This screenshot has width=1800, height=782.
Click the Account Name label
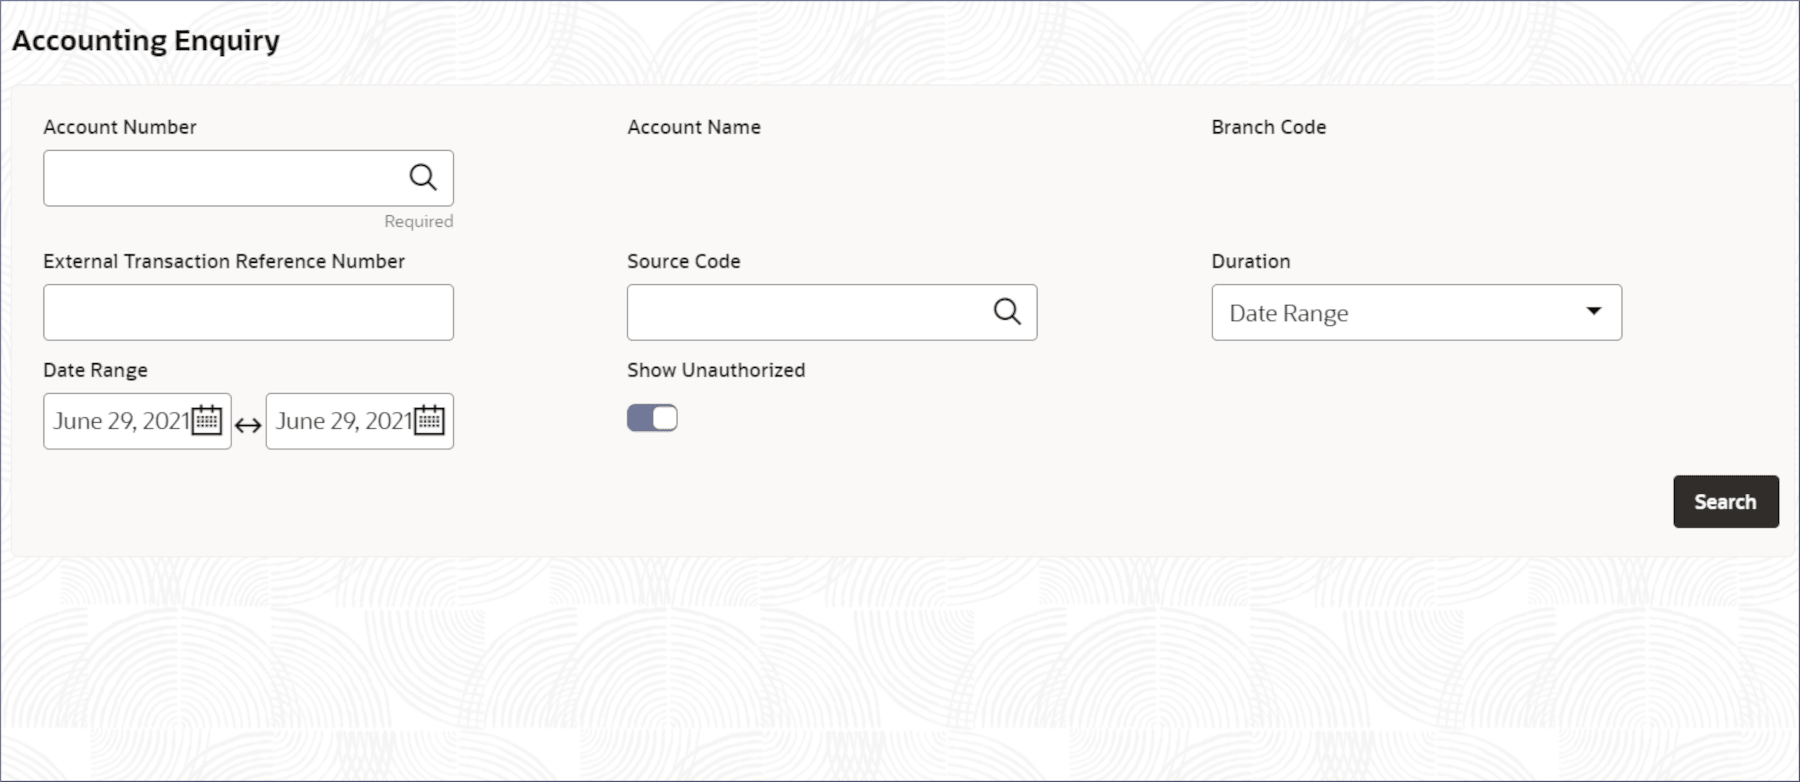tap(694, 127)
